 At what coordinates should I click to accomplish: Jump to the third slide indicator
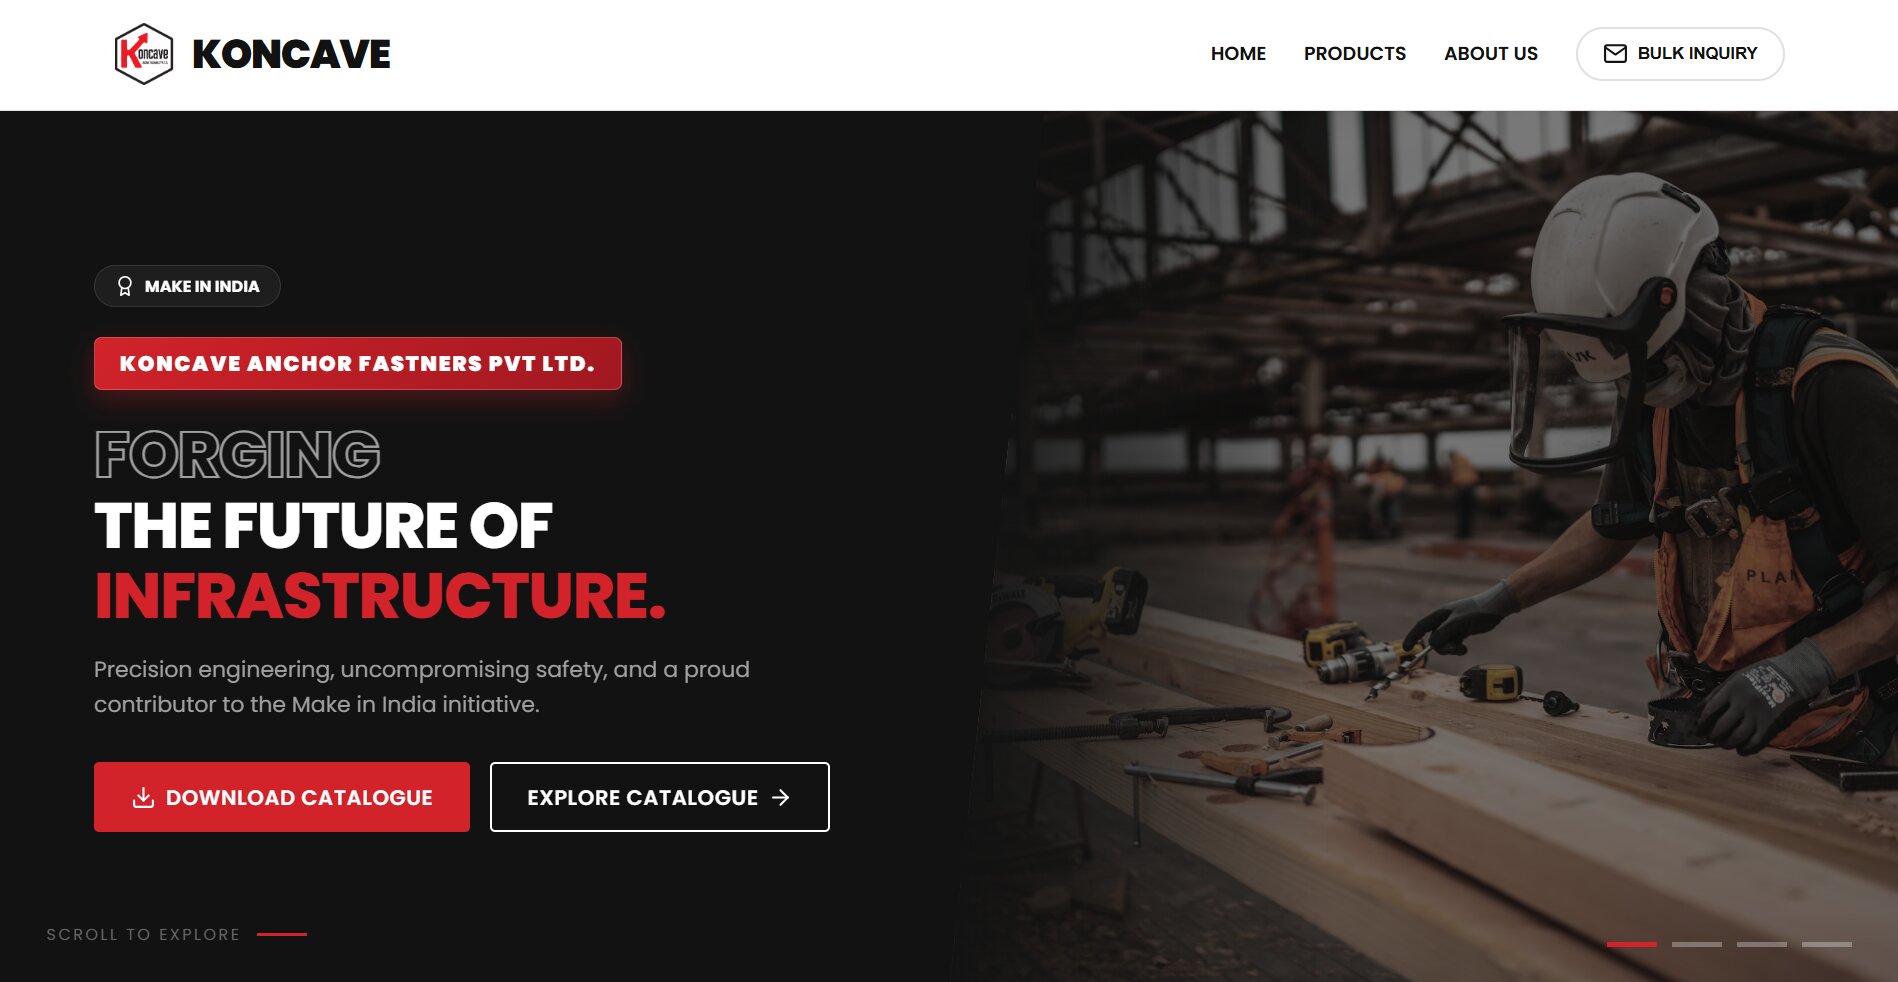point(1762,944)
